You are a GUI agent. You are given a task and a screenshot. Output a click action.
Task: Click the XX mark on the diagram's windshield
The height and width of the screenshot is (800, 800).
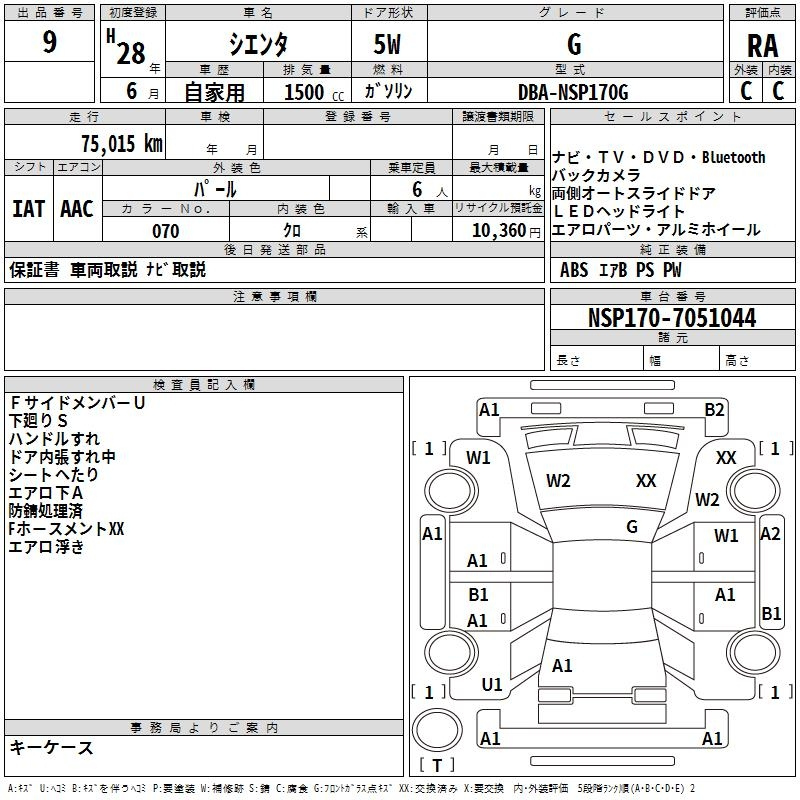tap(646, 481)
